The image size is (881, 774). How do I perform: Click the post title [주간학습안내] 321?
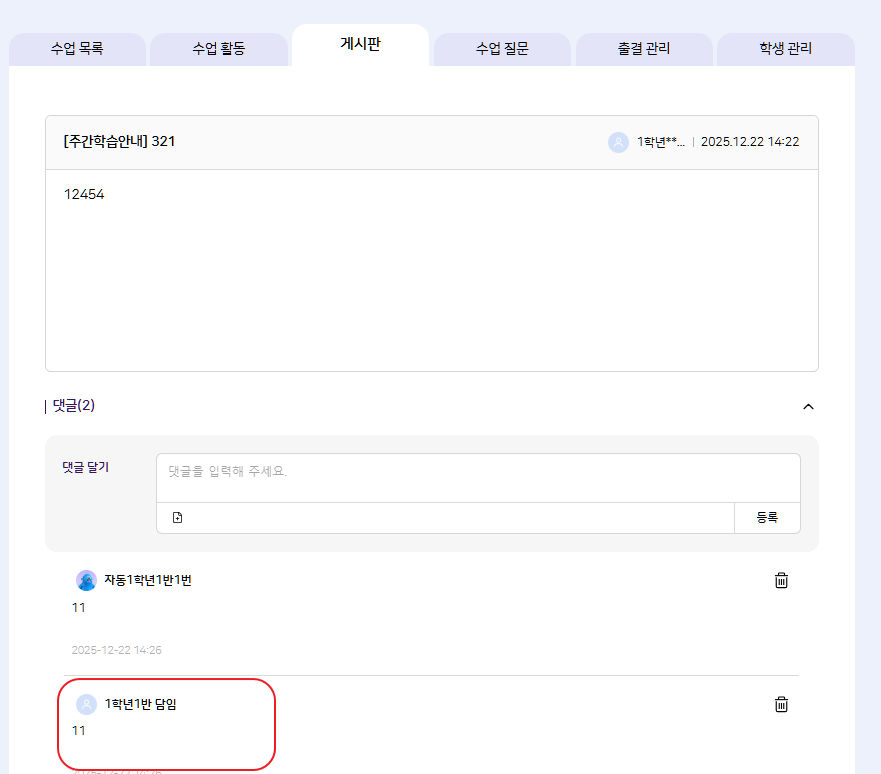(119, 142)
